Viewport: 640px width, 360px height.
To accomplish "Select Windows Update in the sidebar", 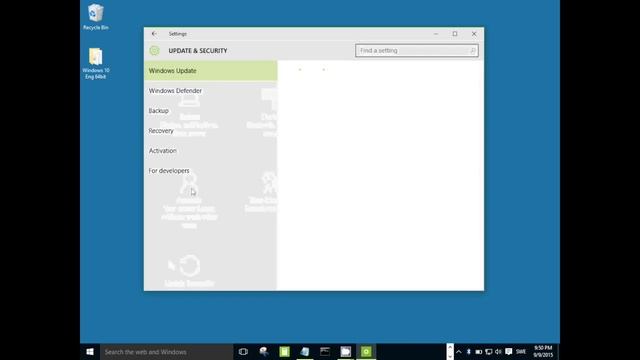I will (211, 71).
